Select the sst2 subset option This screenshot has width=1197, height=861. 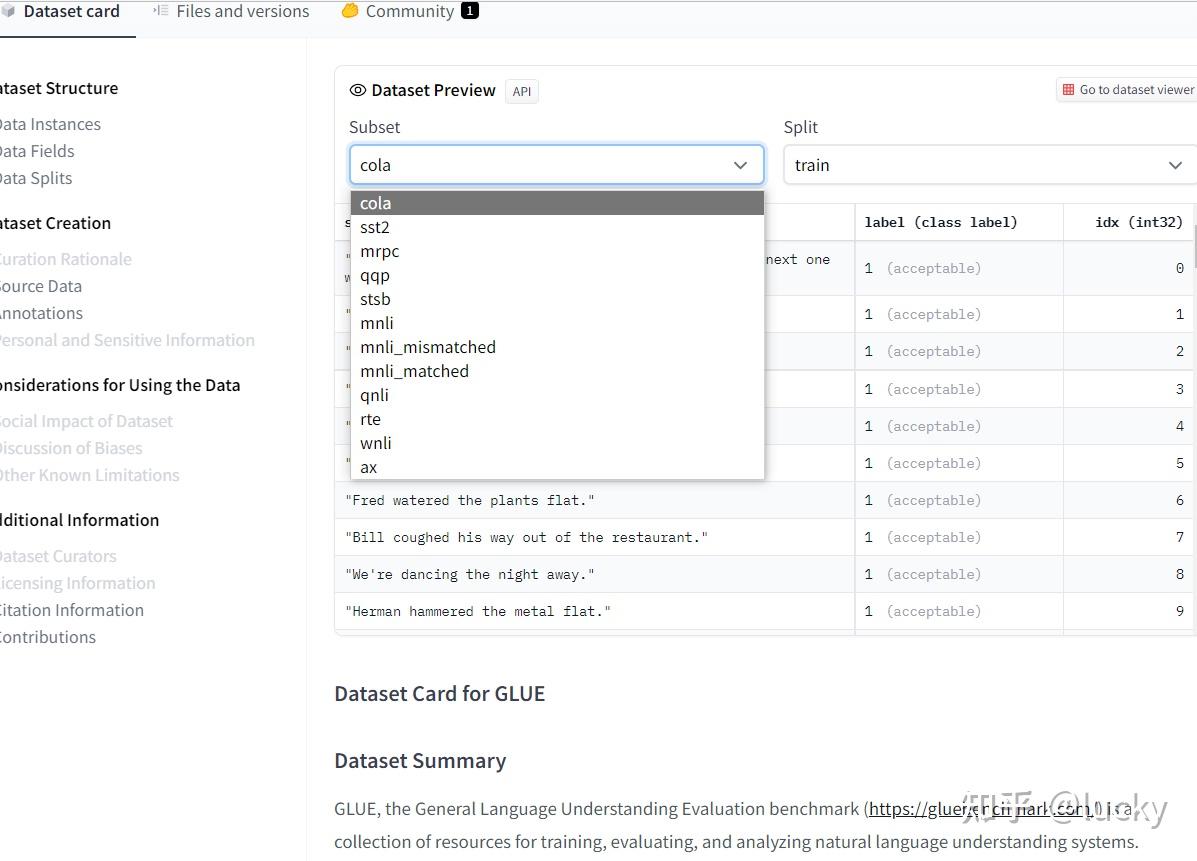click(x=557, y=227)
